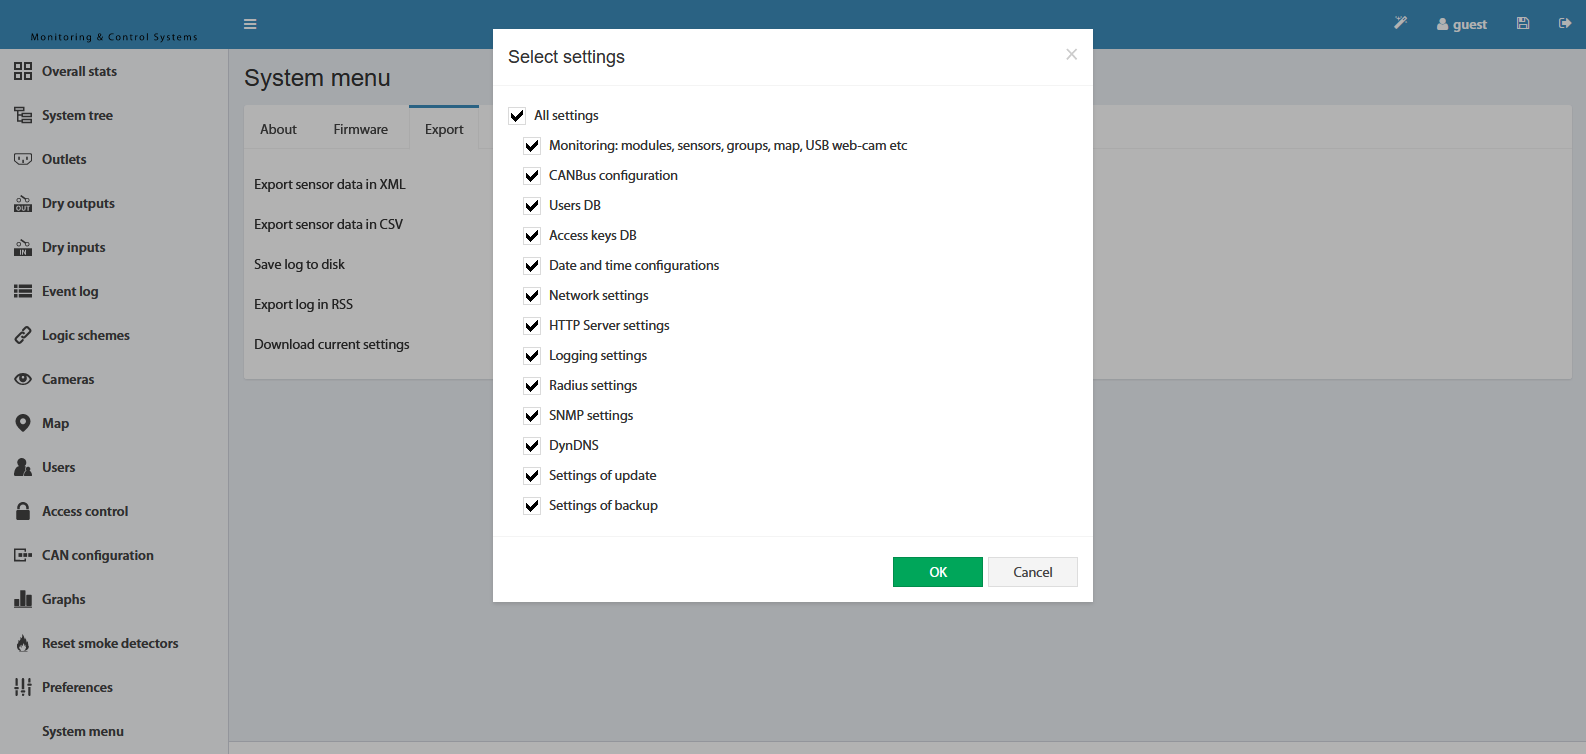
Task: Click the guest user menu
Action: coord(1462,24)
